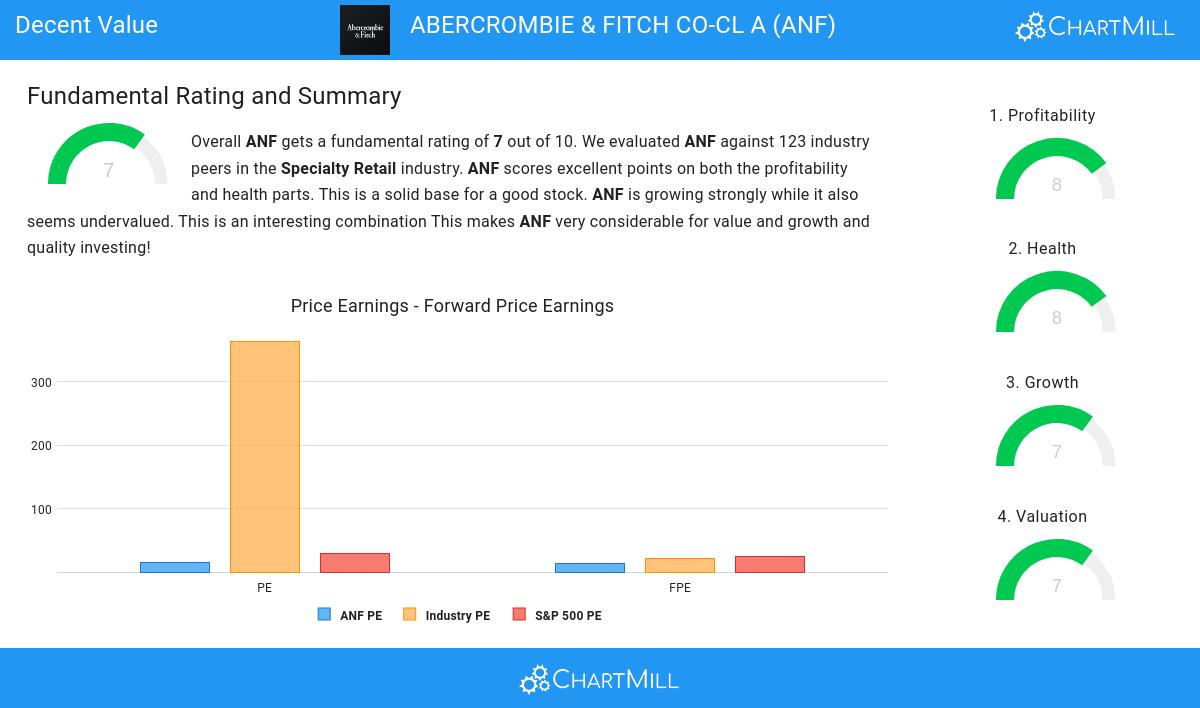Toggle Industry PE series in chart legend
This screenshot has width=1200, height=708.
(x=447, y=616)
